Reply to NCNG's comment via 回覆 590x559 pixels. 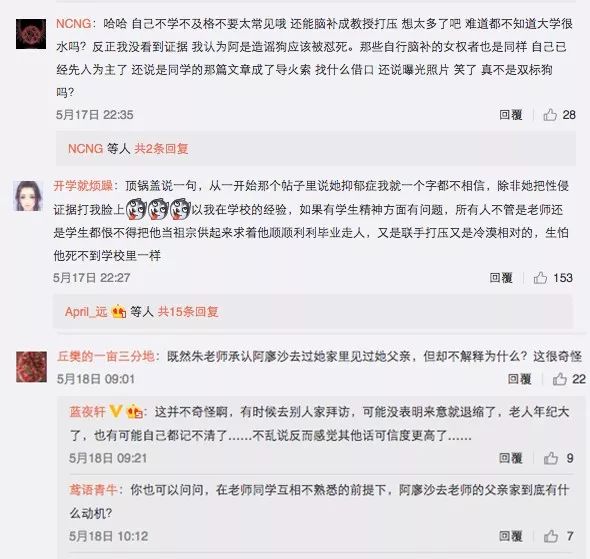(511, 114)
